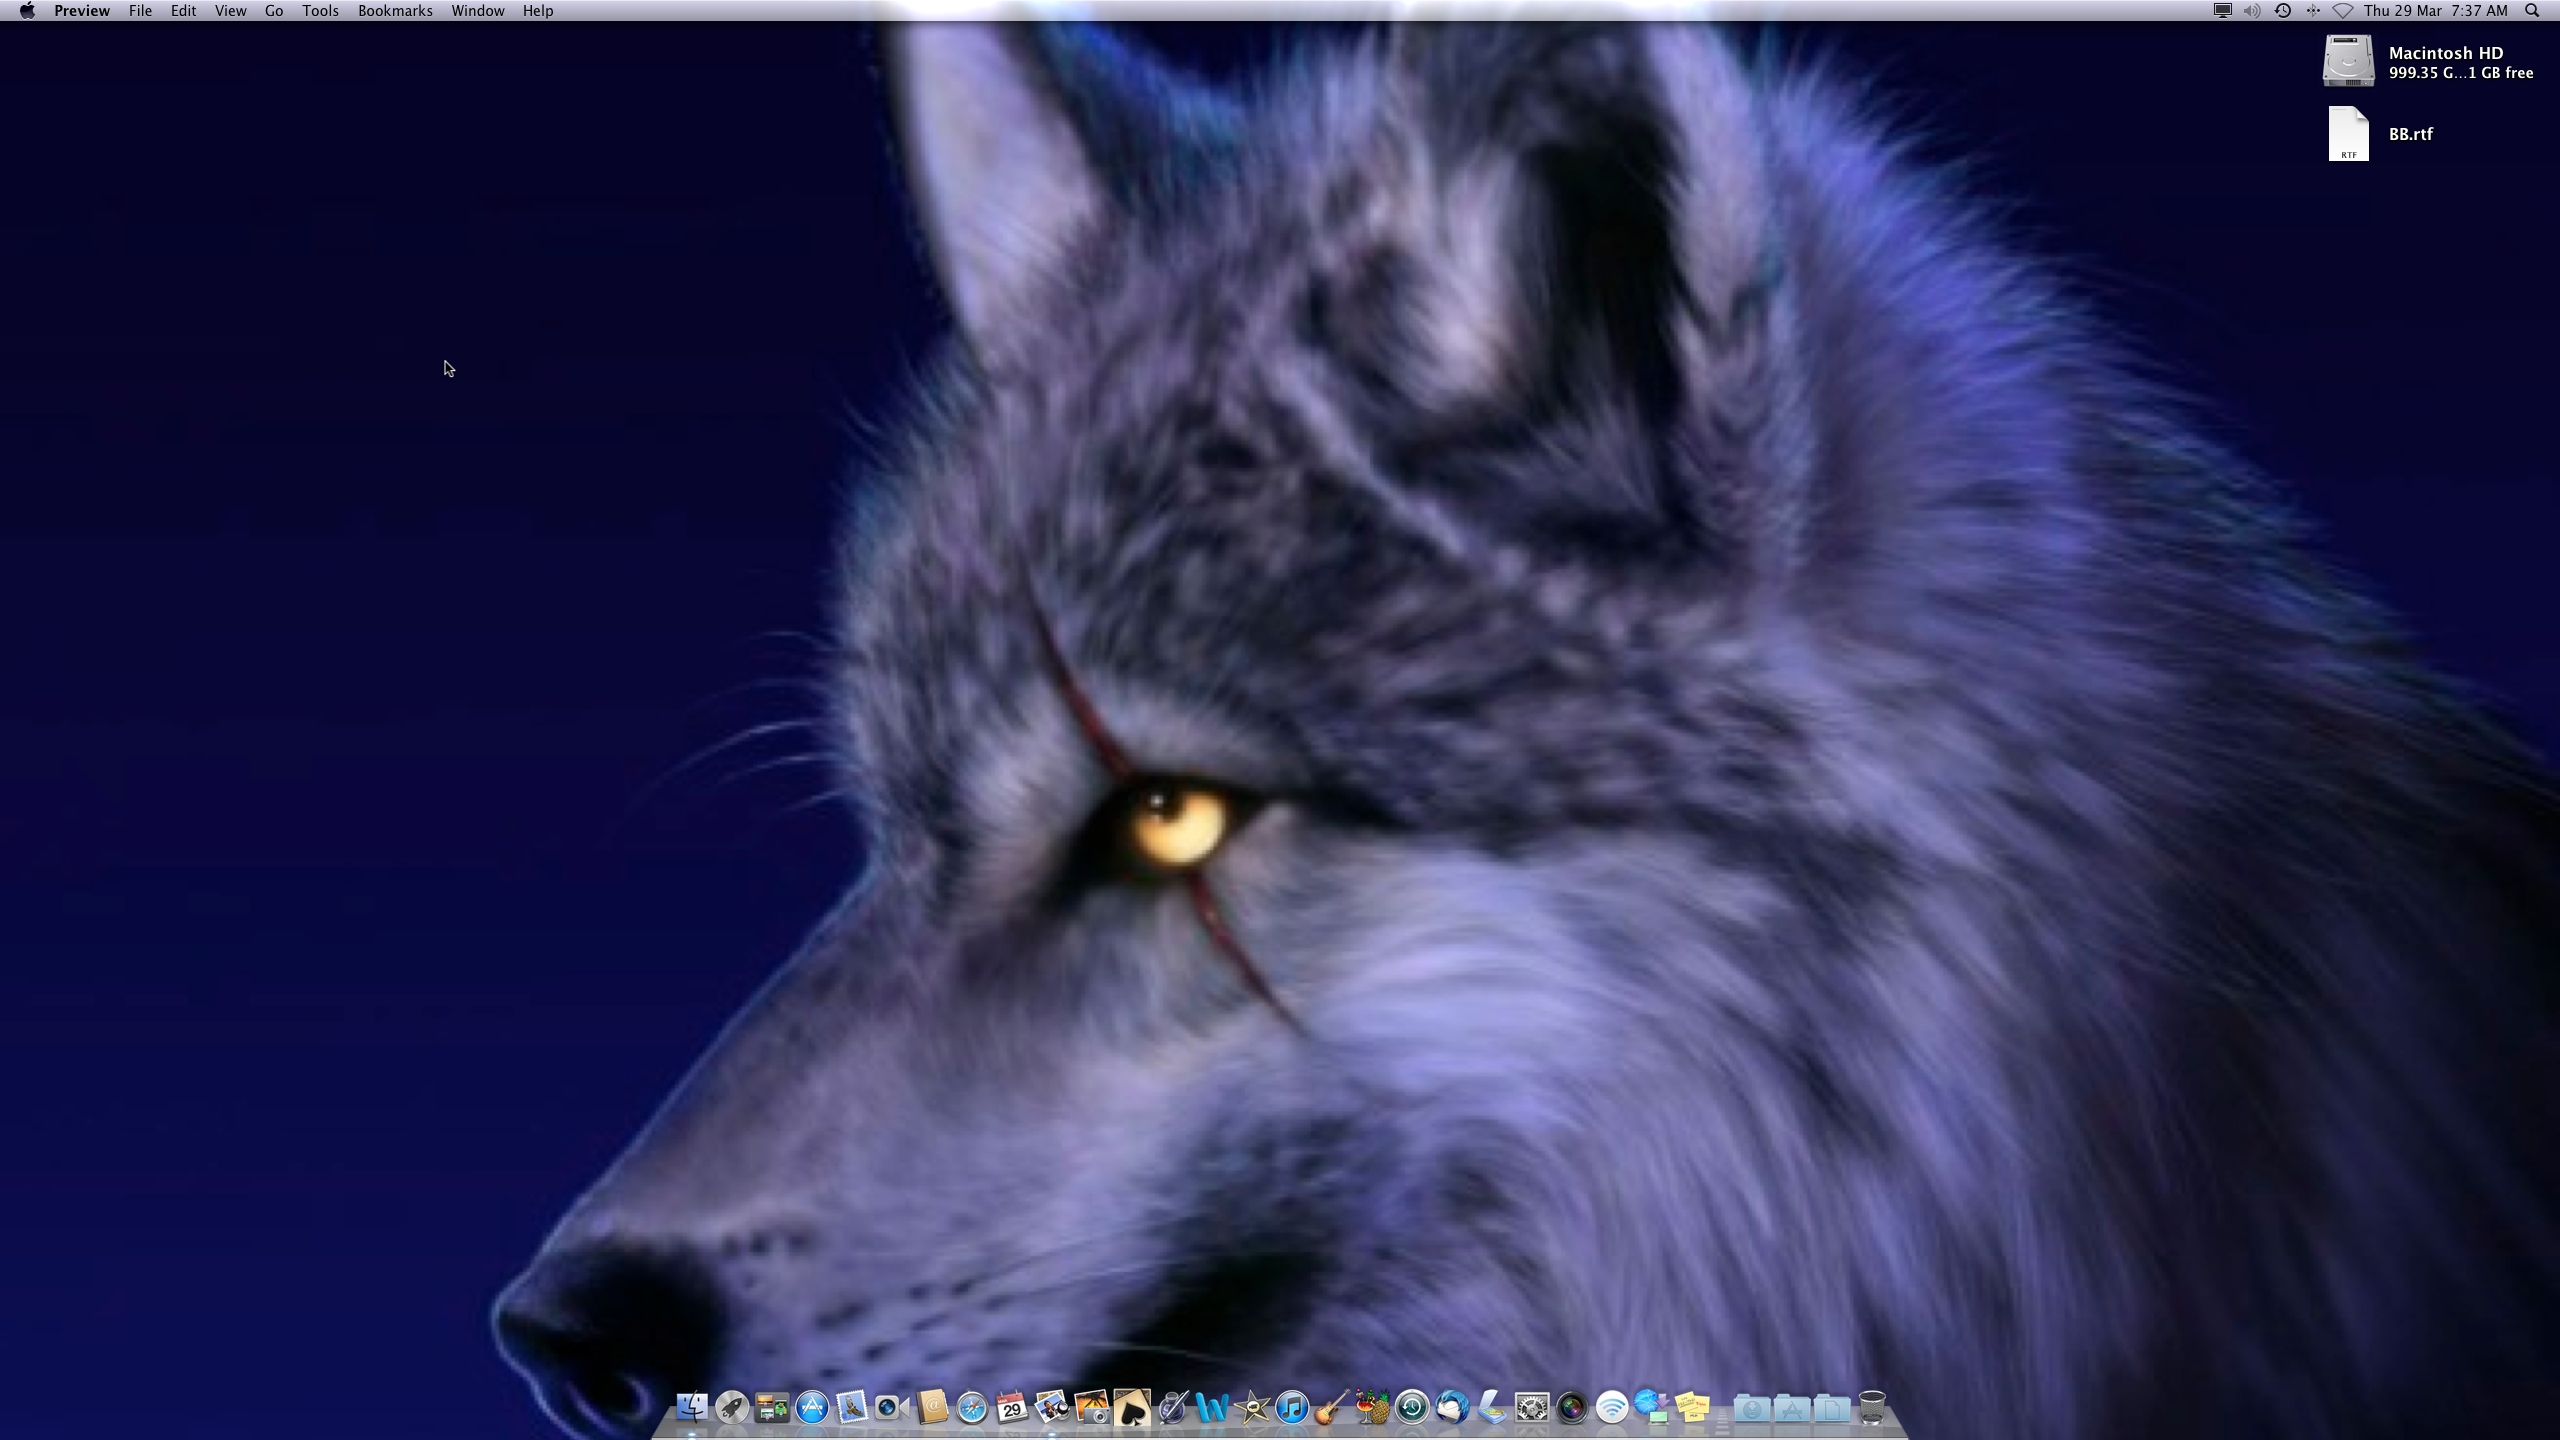The width and height of the screenshot is (2560, 1440).
Task: Open the Go menu
Action: tap(274, 11)
